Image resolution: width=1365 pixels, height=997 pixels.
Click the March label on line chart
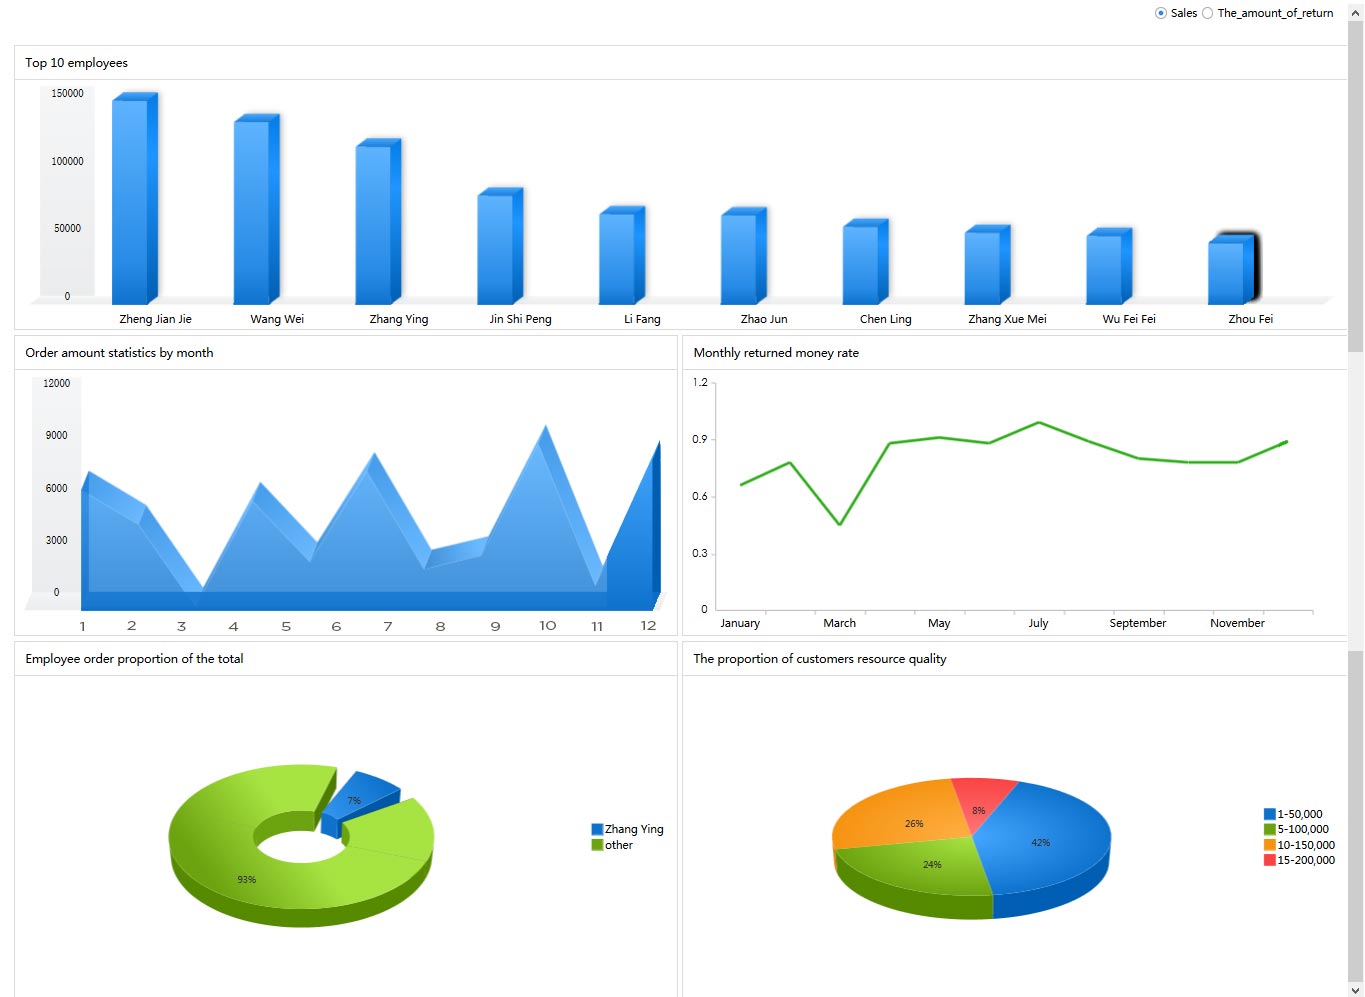[840, 623]
